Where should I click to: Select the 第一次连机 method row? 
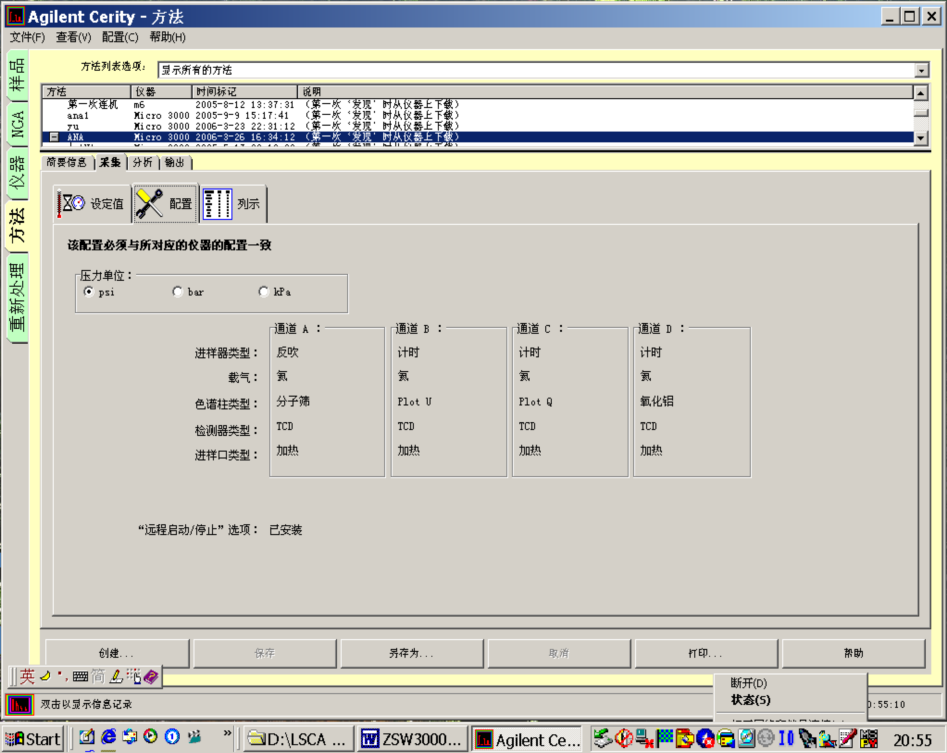click(x=477, y=104)
